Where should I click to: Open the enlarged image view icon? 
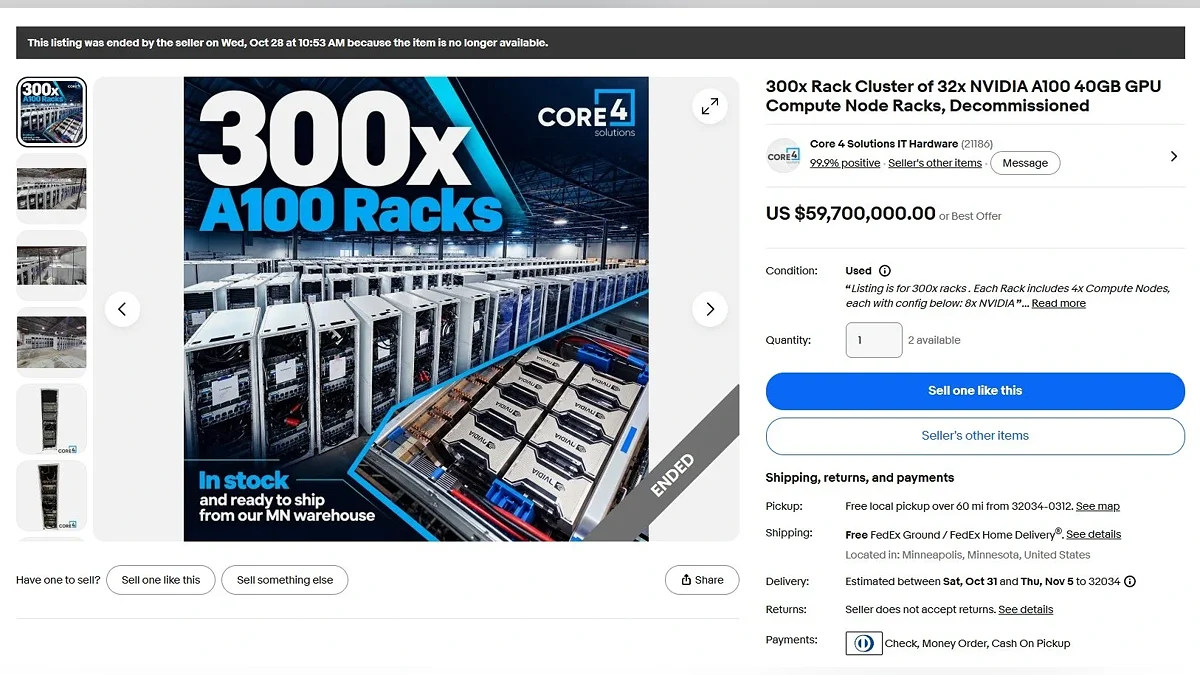coord(709,106)
